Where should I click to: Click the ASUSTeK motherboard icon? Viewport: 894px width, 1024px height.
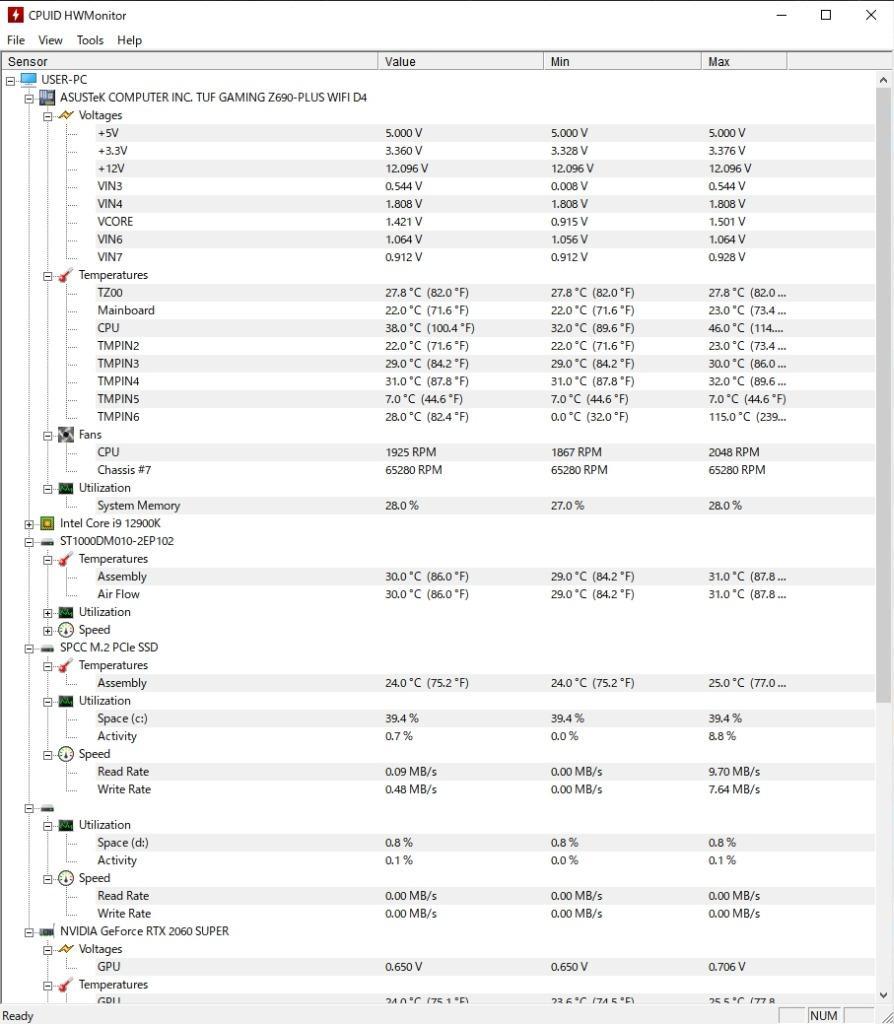47,97
